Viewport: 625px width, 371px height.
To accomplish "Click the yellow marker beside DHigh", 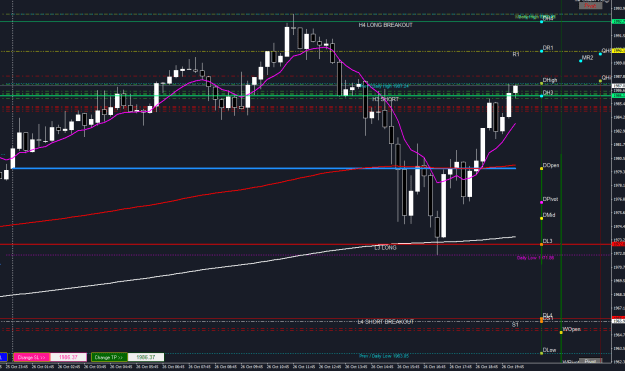I will click(541, 83).
